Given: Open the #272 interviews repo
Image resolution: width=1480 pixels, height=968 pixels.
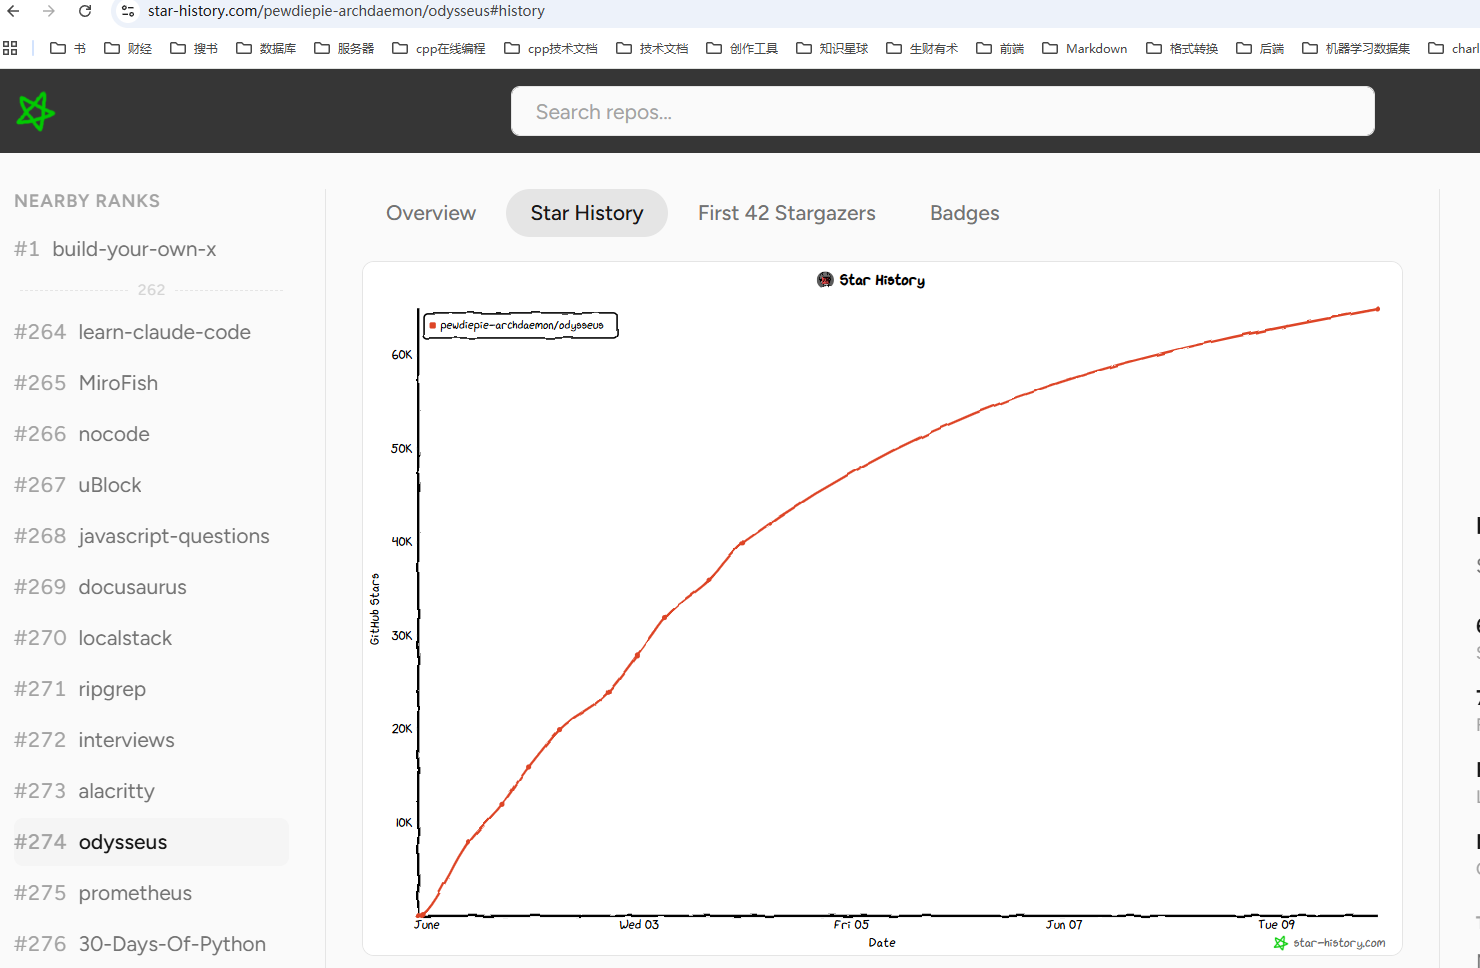Looking at the screenshot, I should [94, 740].
